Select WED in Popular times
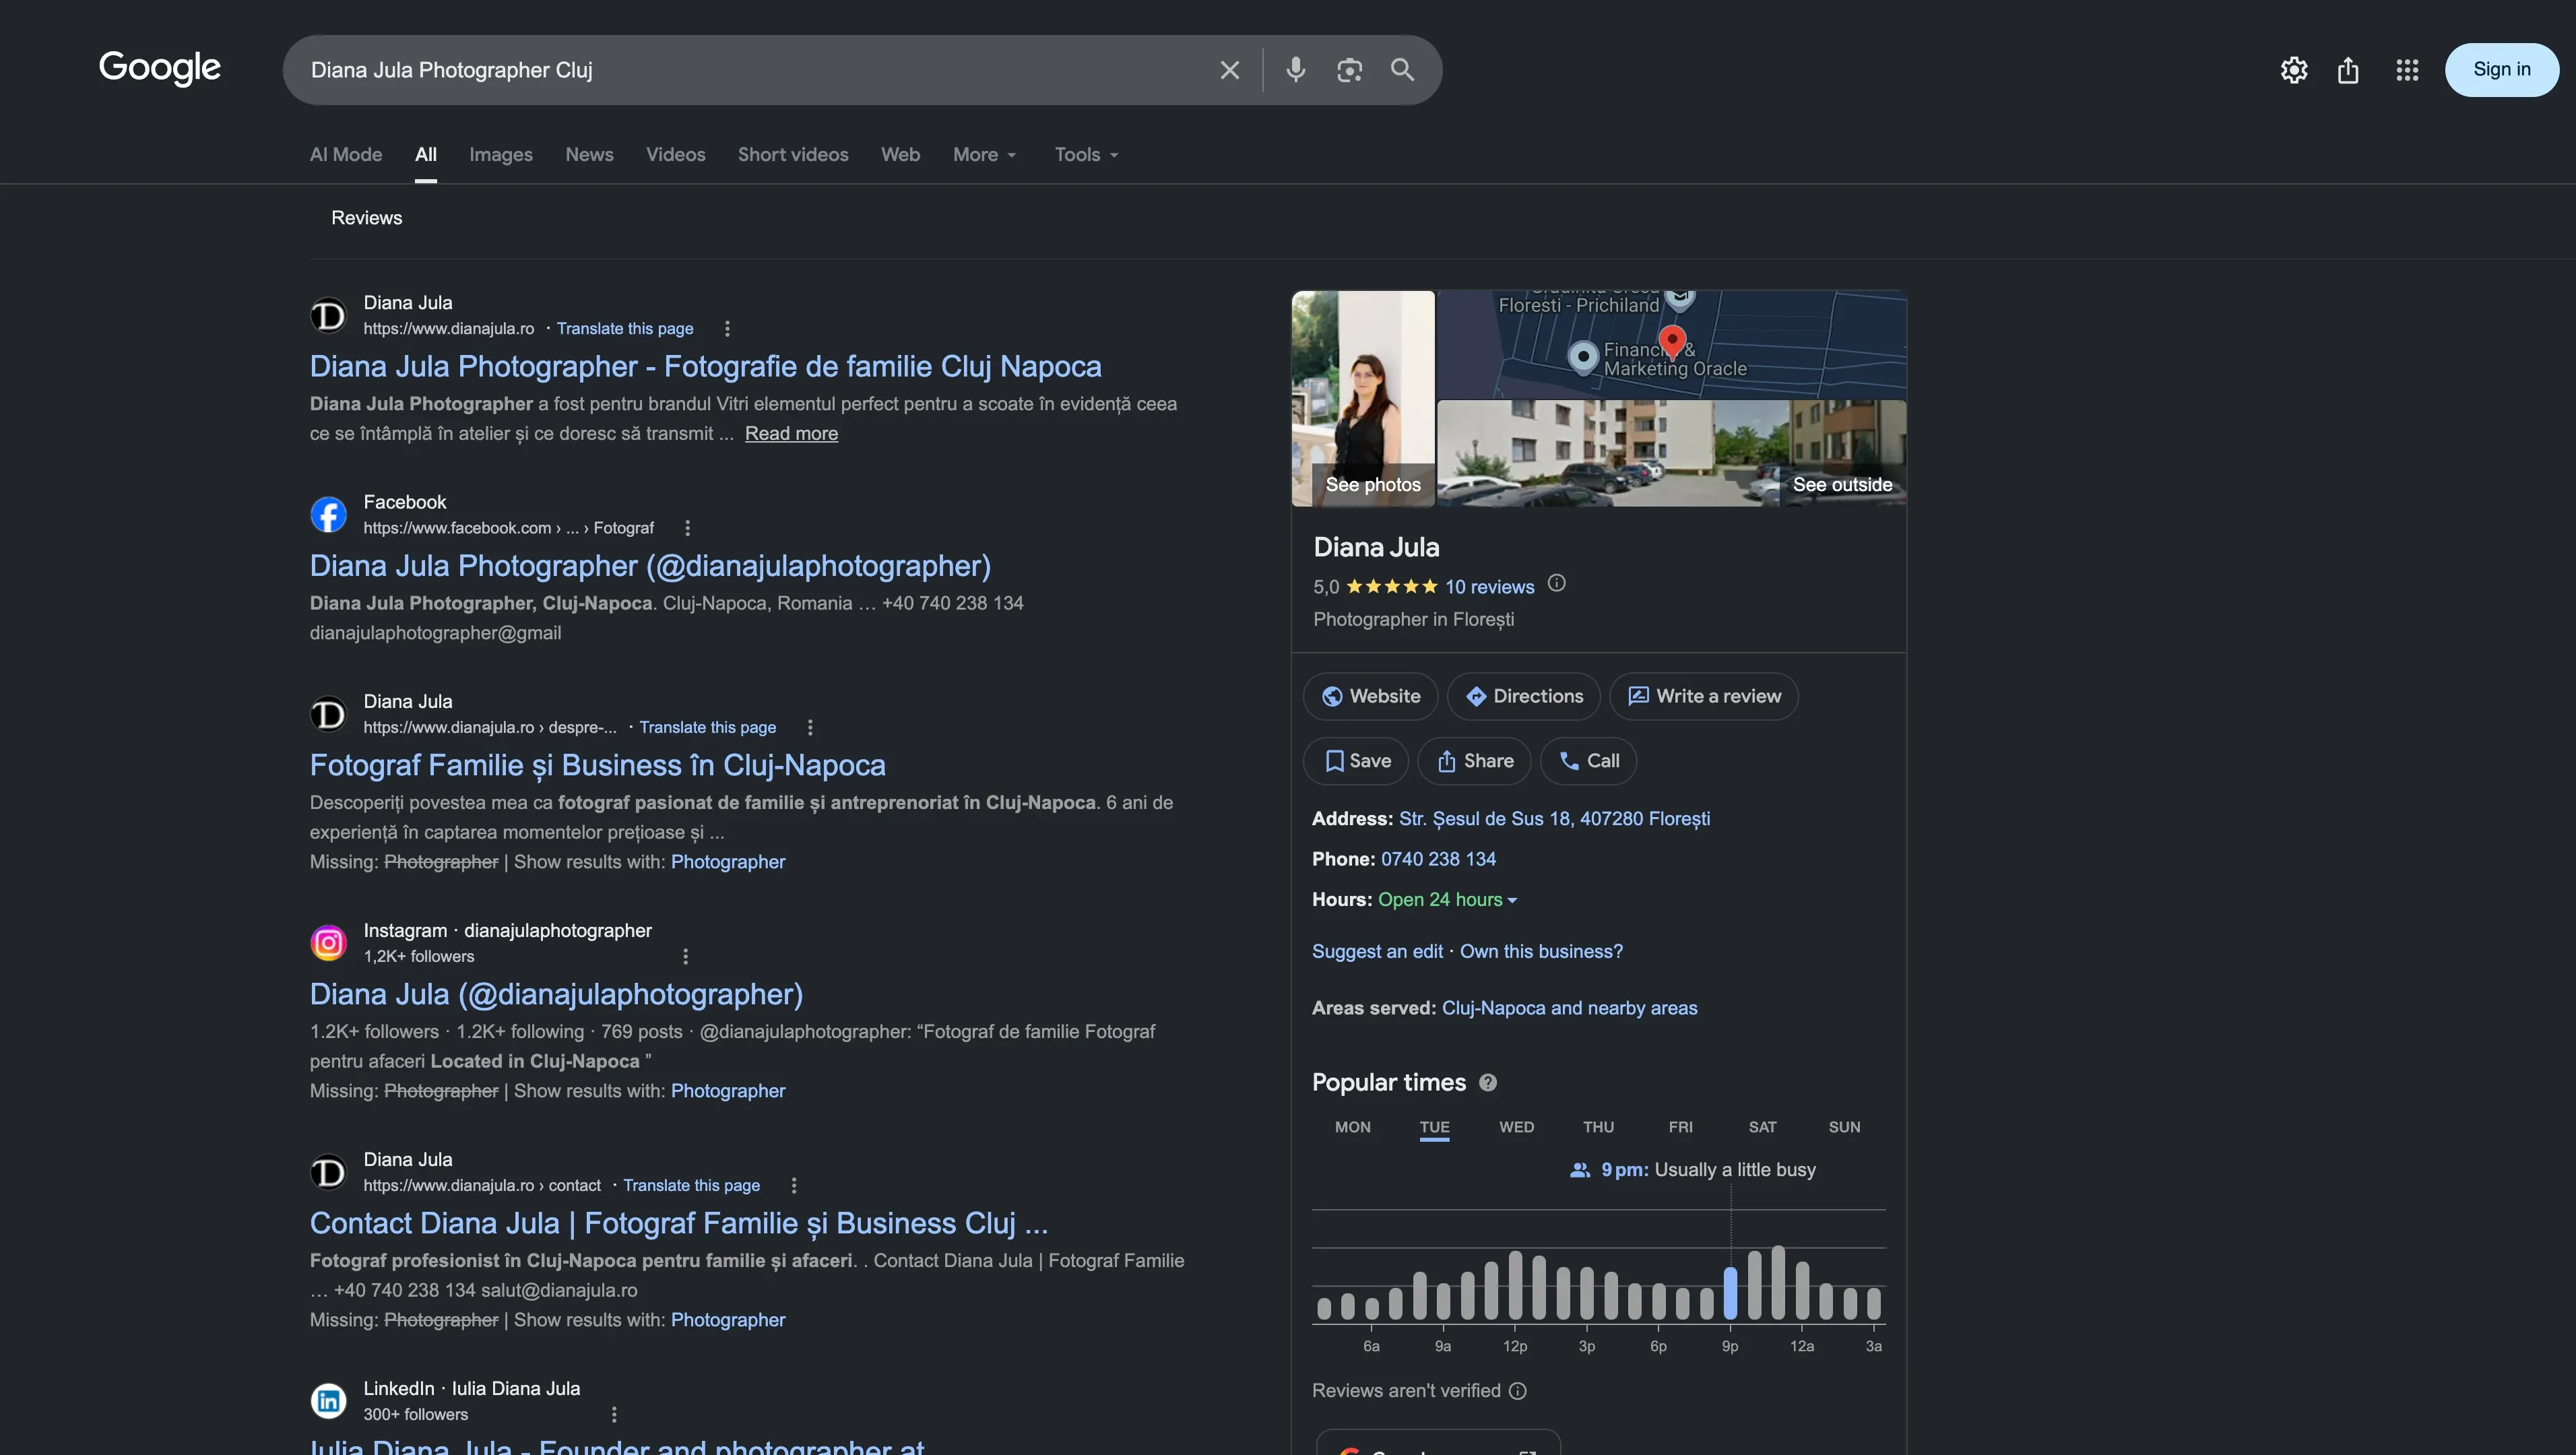This screenshot has width=2576, height=1455. pos(1516,1127)
